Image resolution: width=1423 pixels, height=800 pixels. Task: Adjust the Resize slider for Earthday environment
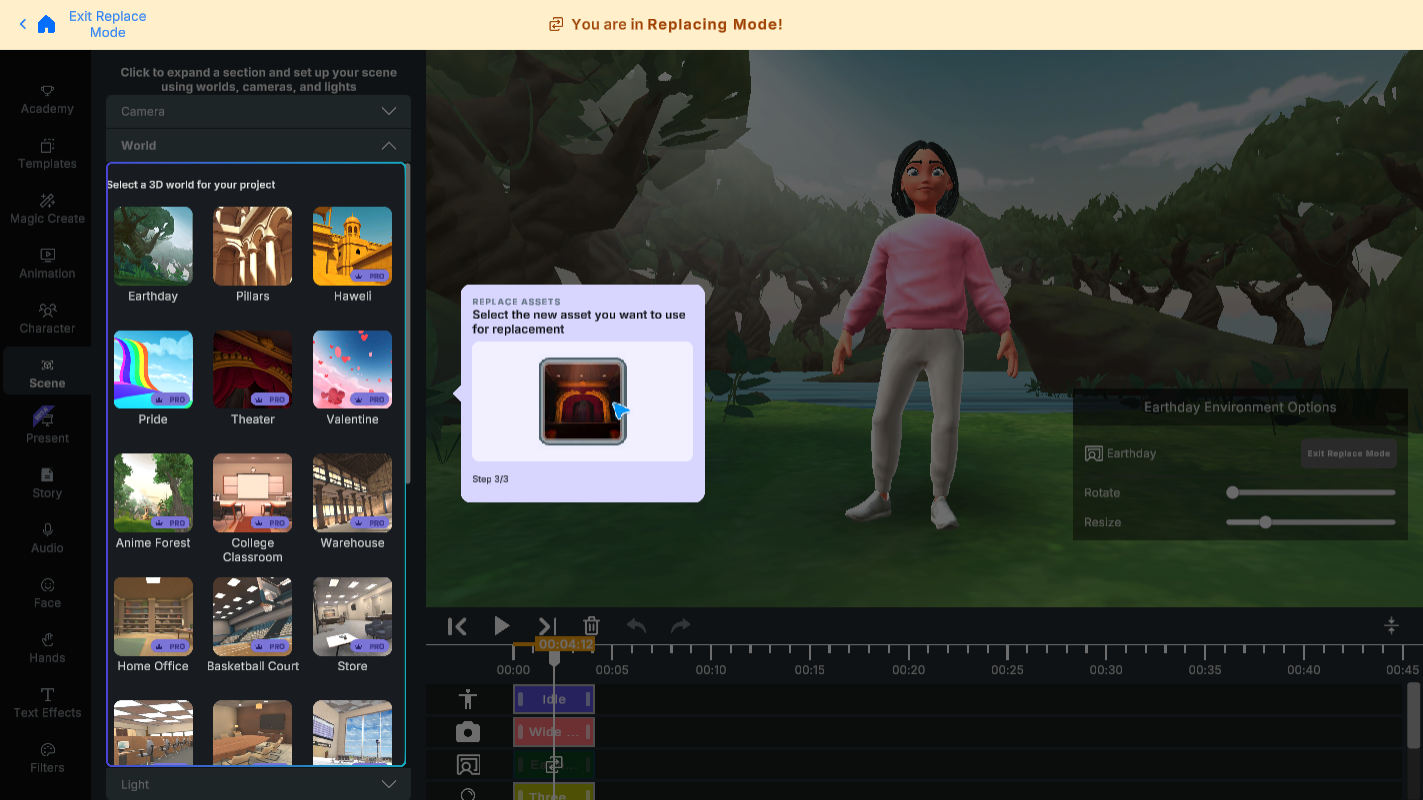click(x=1266, y=521)
